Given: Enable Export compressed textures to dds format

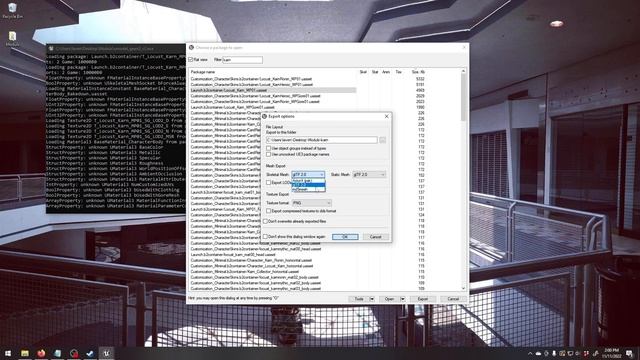Looking at the screenshot, I should [269, 211].
